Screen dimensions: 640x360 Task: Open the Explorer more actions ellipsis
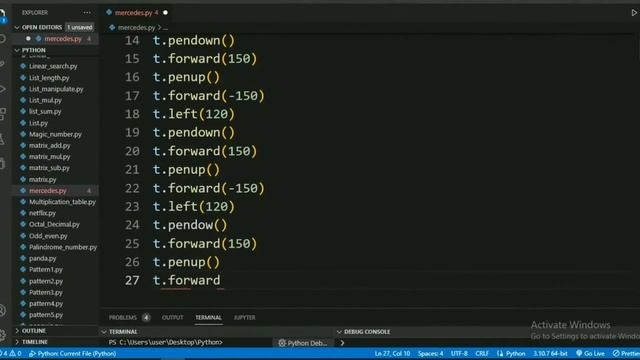click(x=87, y=13)
